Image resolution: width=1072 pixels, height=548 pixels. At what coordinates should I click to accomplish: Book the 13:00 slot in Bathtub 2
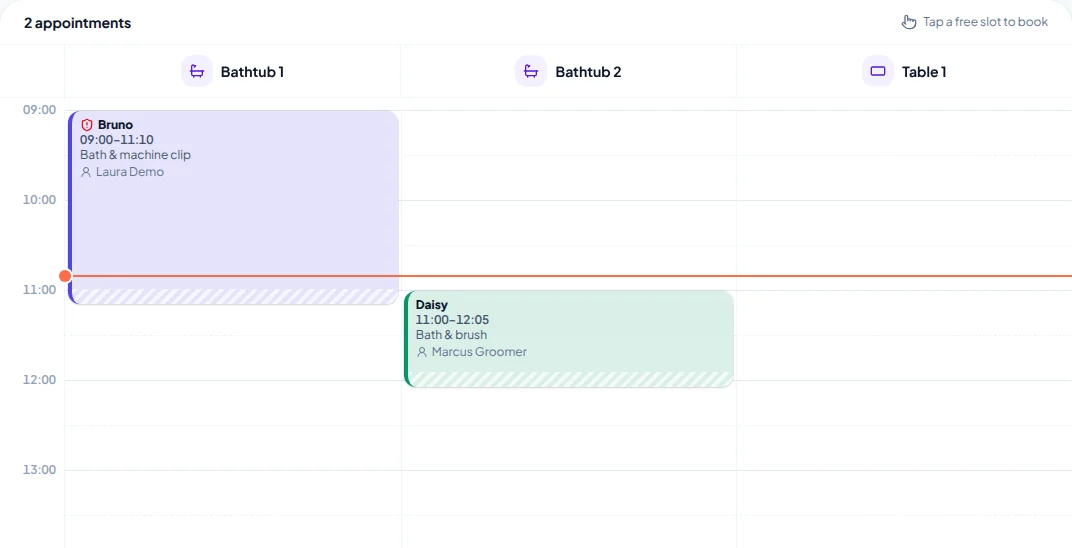point(569,493)
